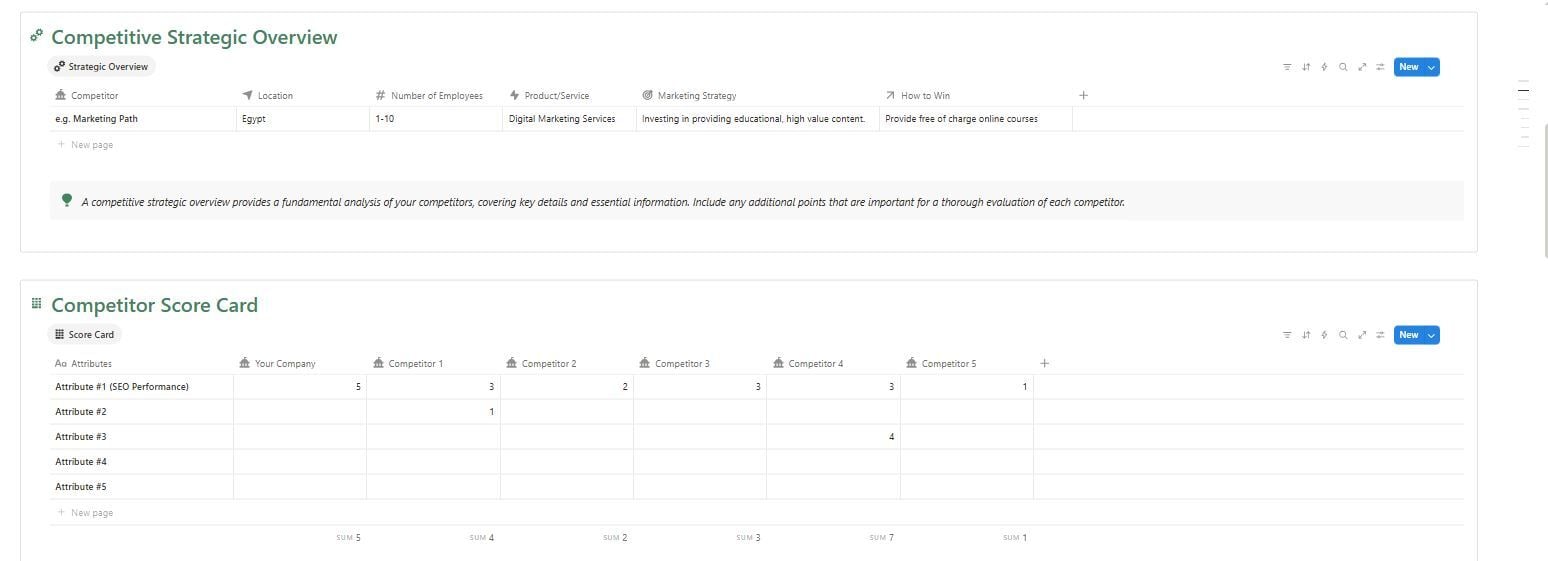Click the gears icon beside Competitive Strategic Overview

click(x=37, y=35)
